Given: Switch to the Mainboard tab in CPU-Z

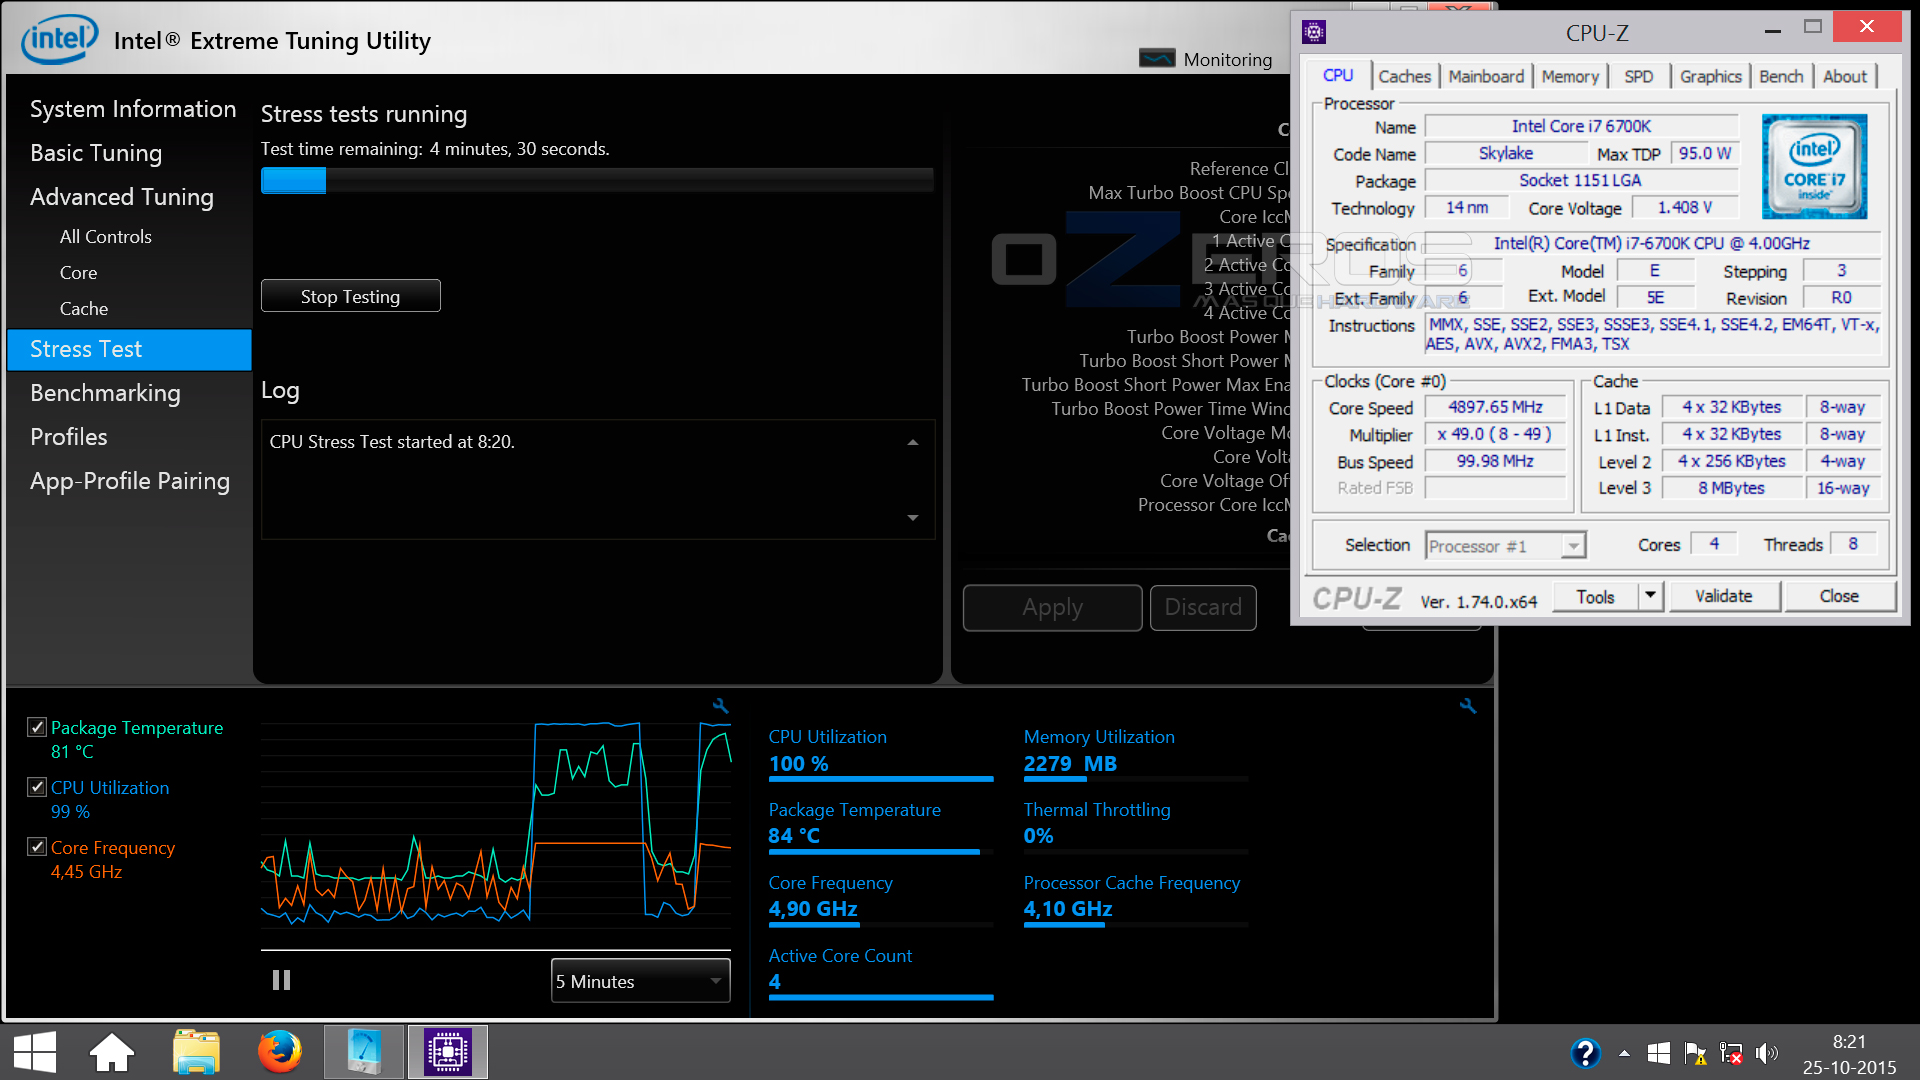Looking at the screenshot, I should point(1486,77).
